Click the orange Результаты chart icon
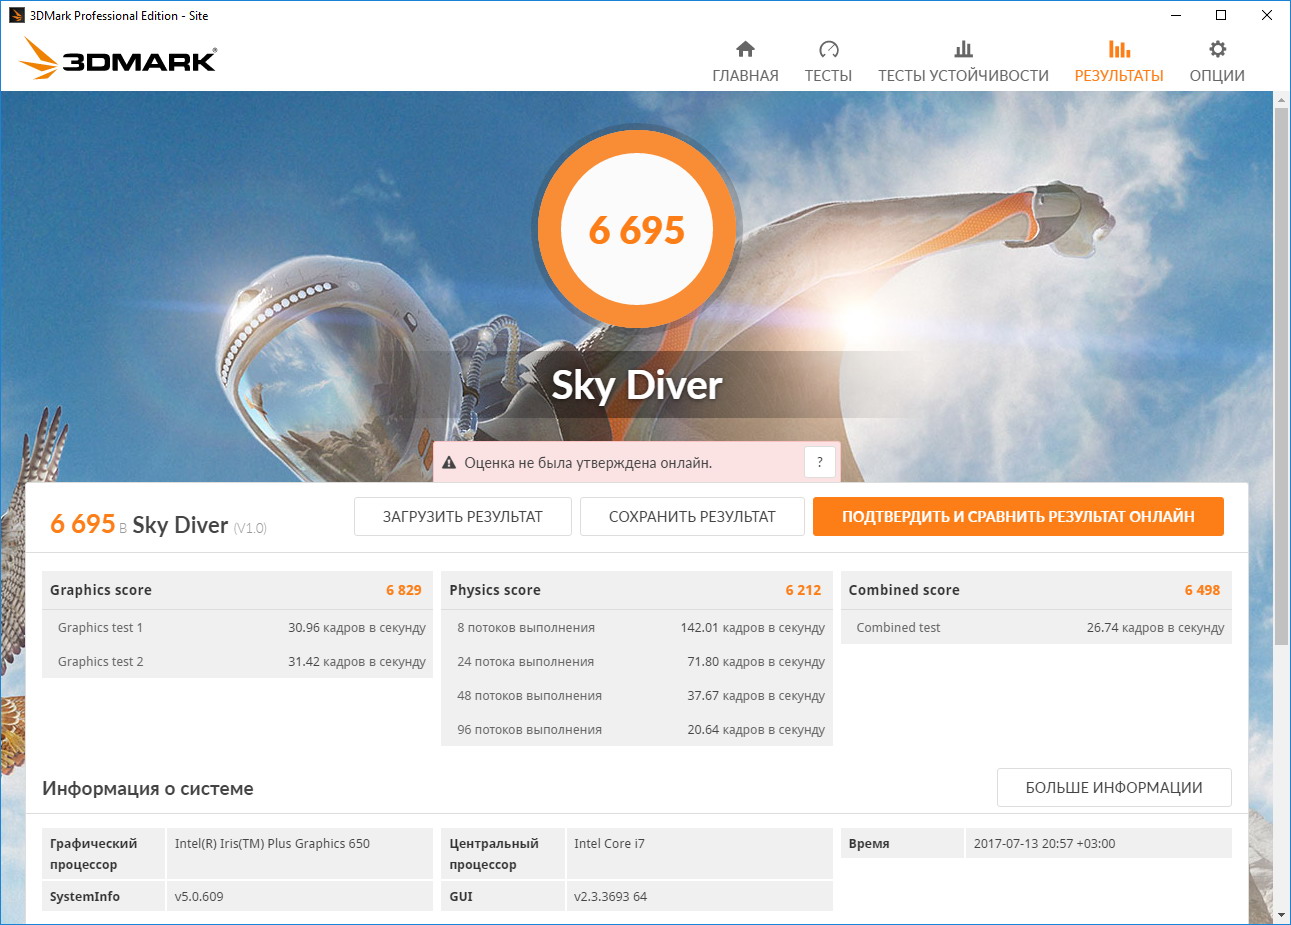This screenshot has height=925, width=1291. coord(1119,49)
